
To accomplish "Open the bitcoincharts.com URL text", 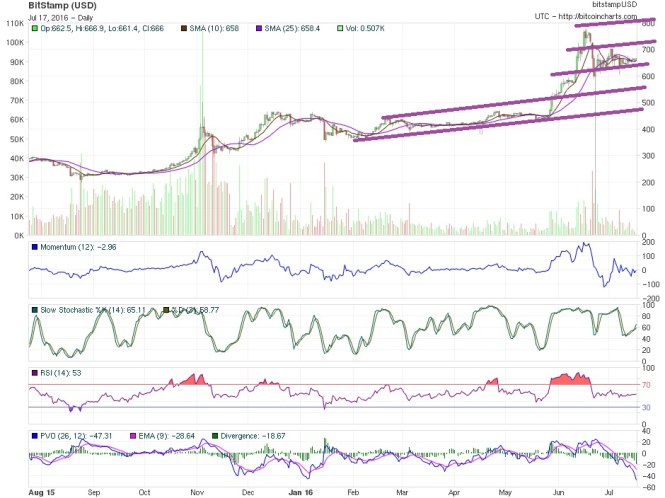I will pos(601,18).
